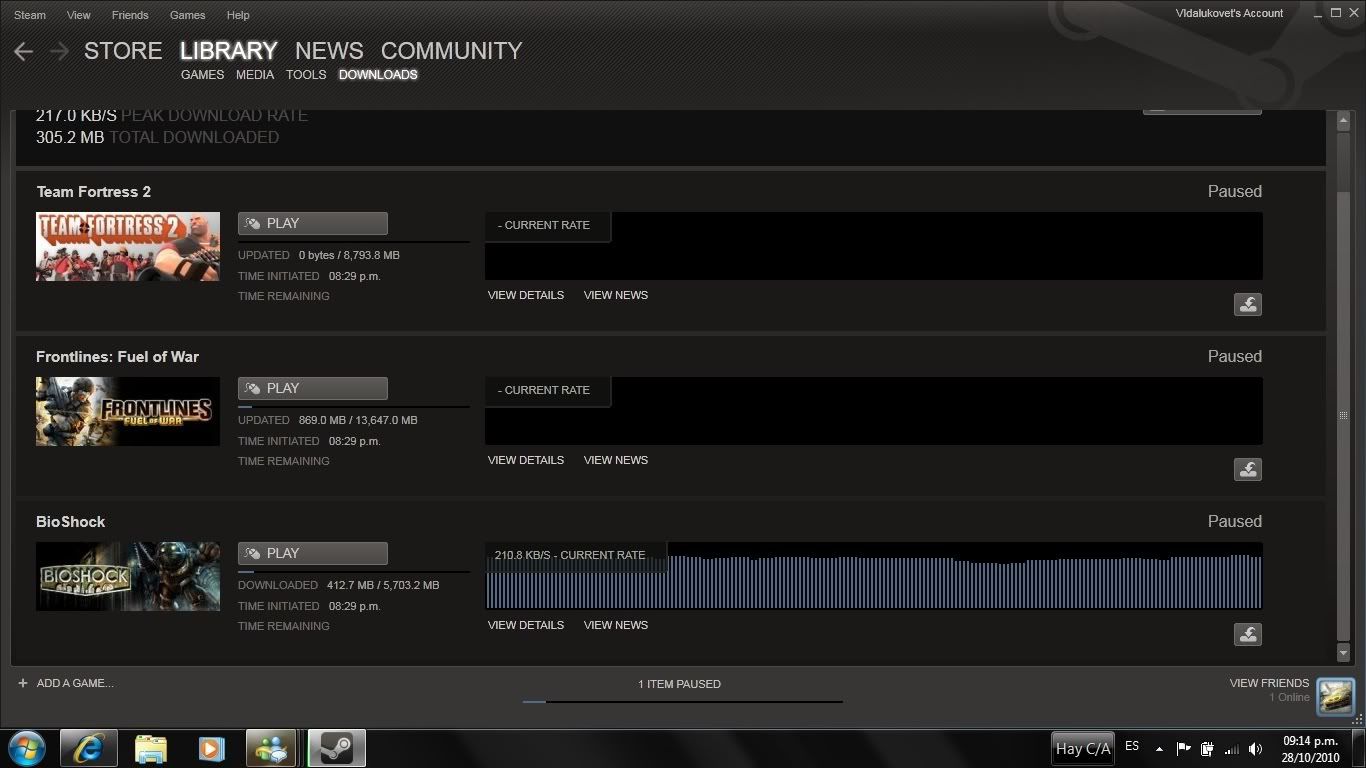Click Frontlines download progress bar

point(353,407)
